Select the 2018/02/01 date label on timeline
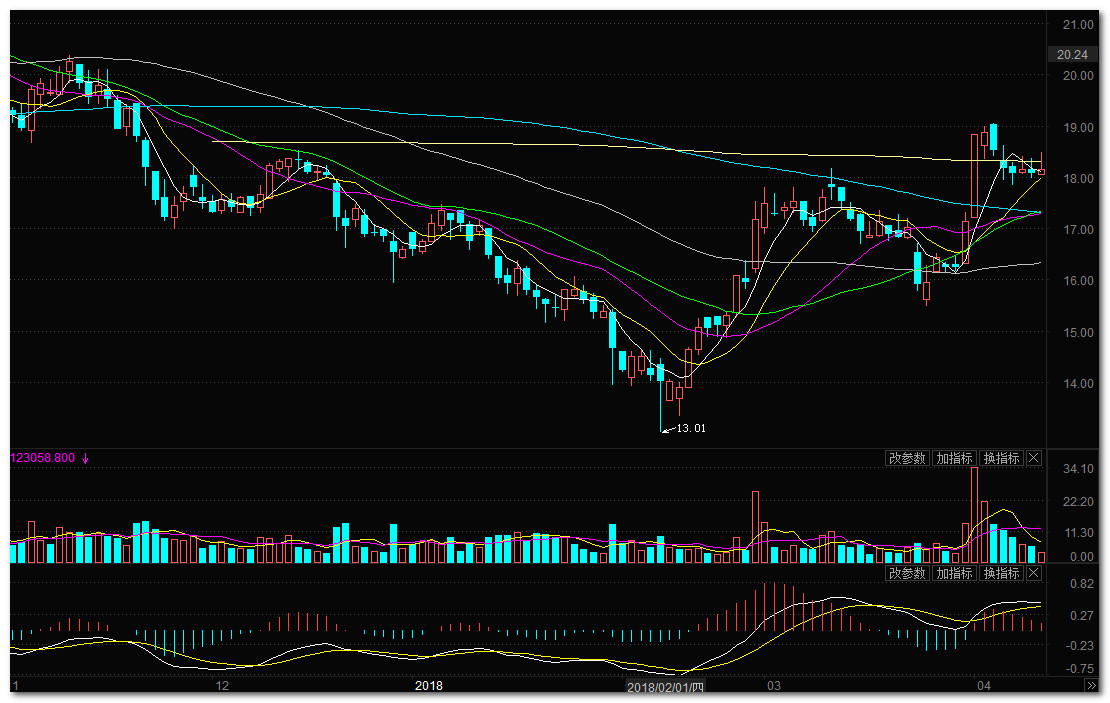This screenshot has height=703, width=1110. (666, 687)
